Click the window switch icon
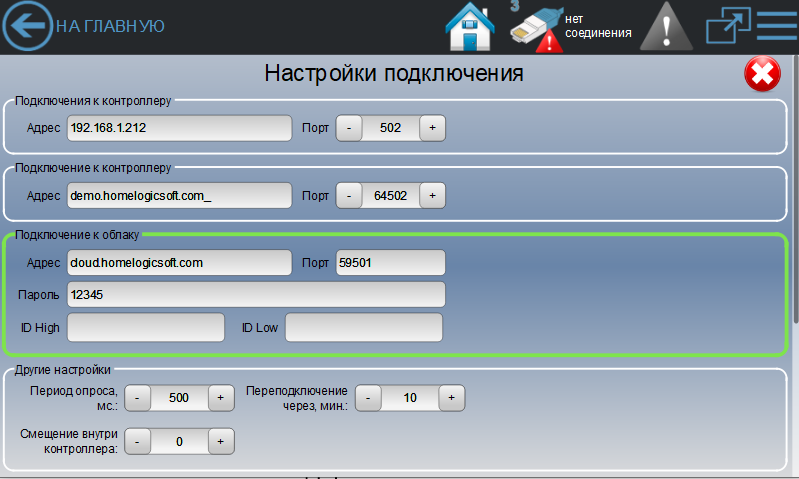The image size is (799, 479). pos(727,26)
